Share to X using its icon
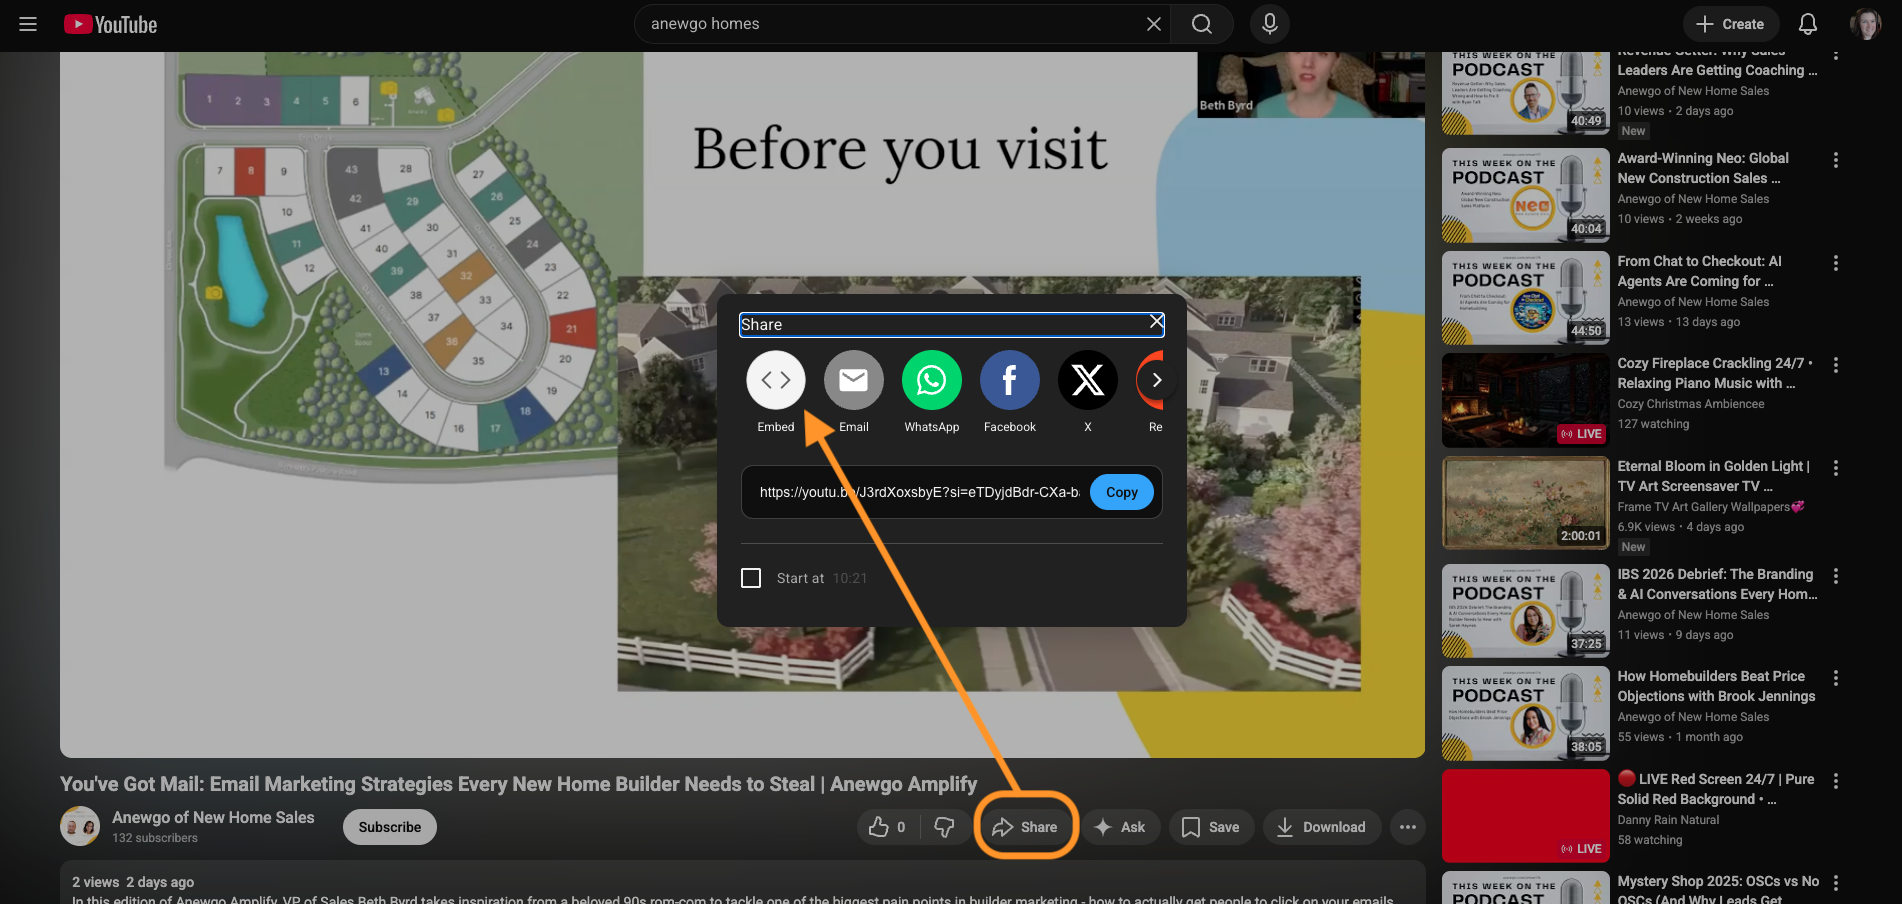1902x904 pixels. pyautogui.click(x=1087, y=381)
